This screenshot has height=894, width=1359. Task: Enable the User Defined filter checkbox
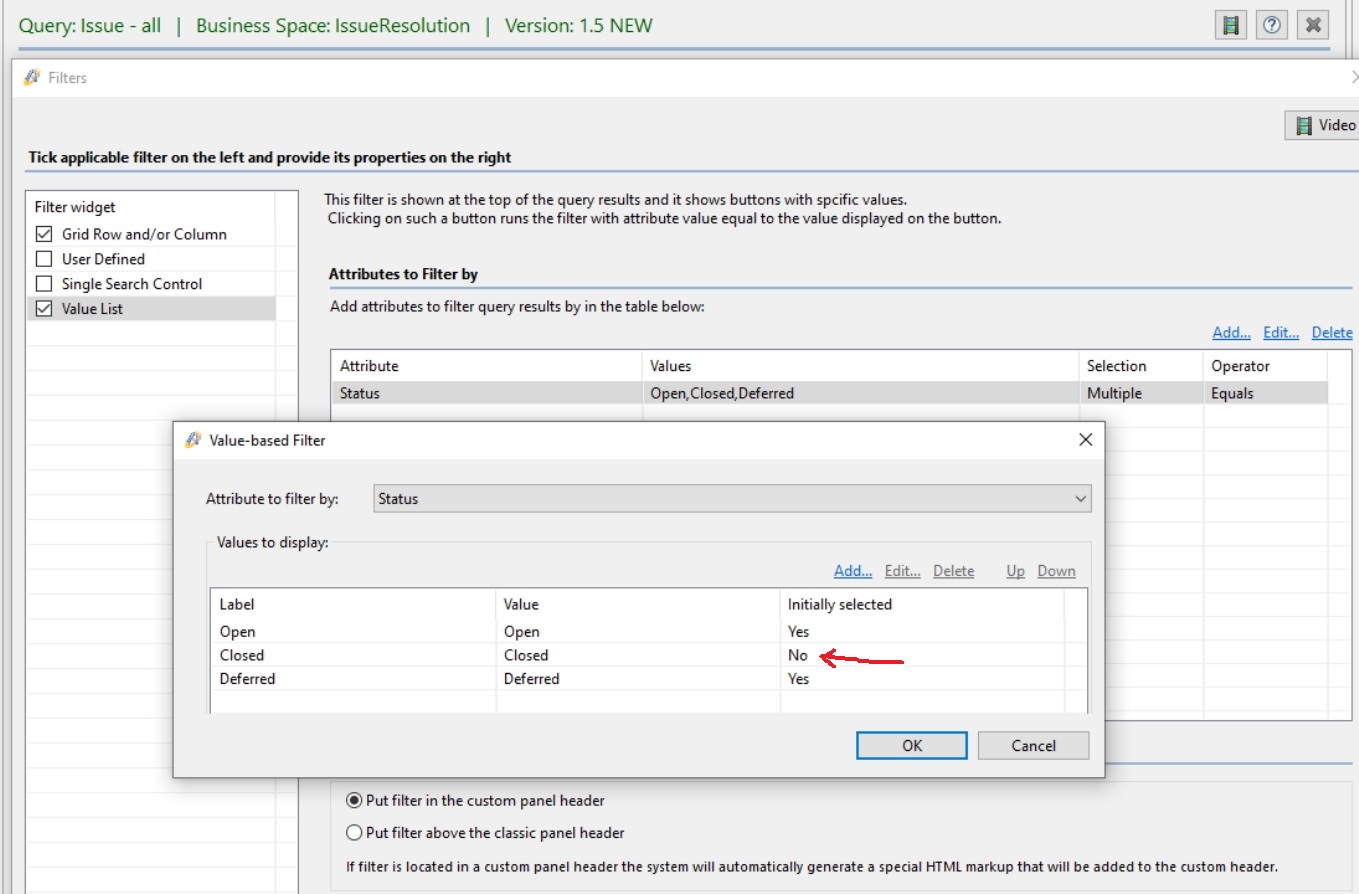point(44,259)
